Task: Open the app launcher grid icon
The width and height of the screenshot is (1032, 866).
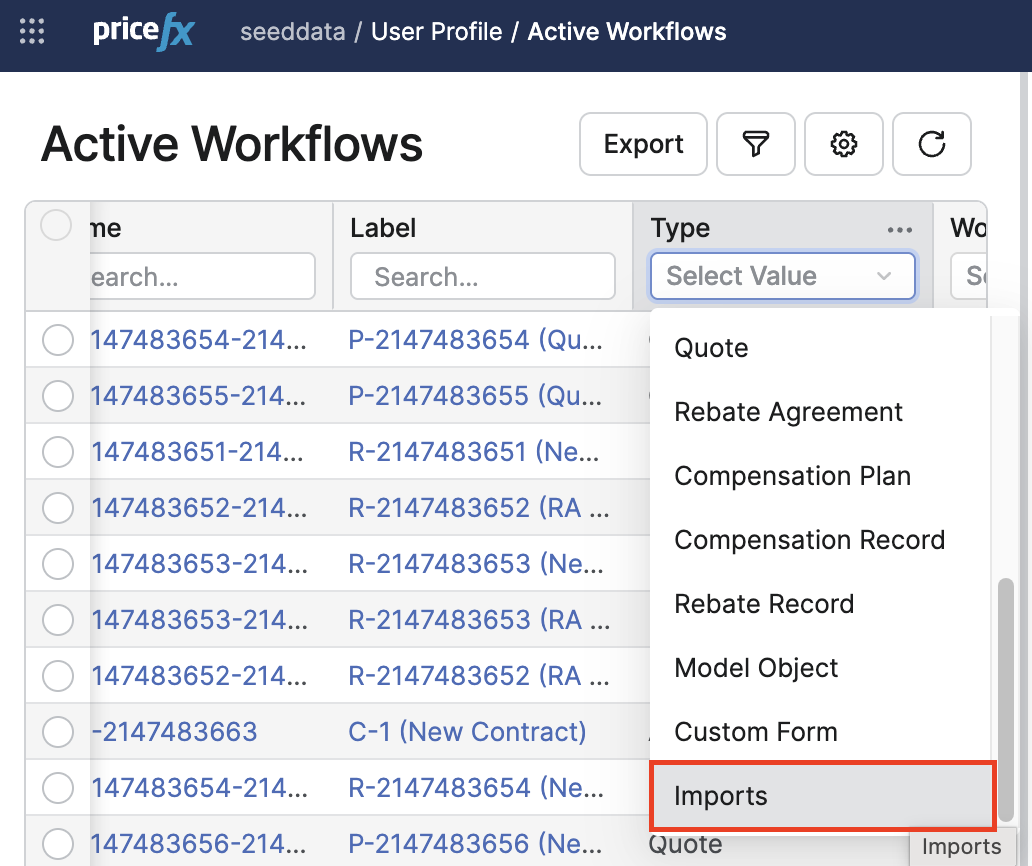Action: tap(32, 32)
